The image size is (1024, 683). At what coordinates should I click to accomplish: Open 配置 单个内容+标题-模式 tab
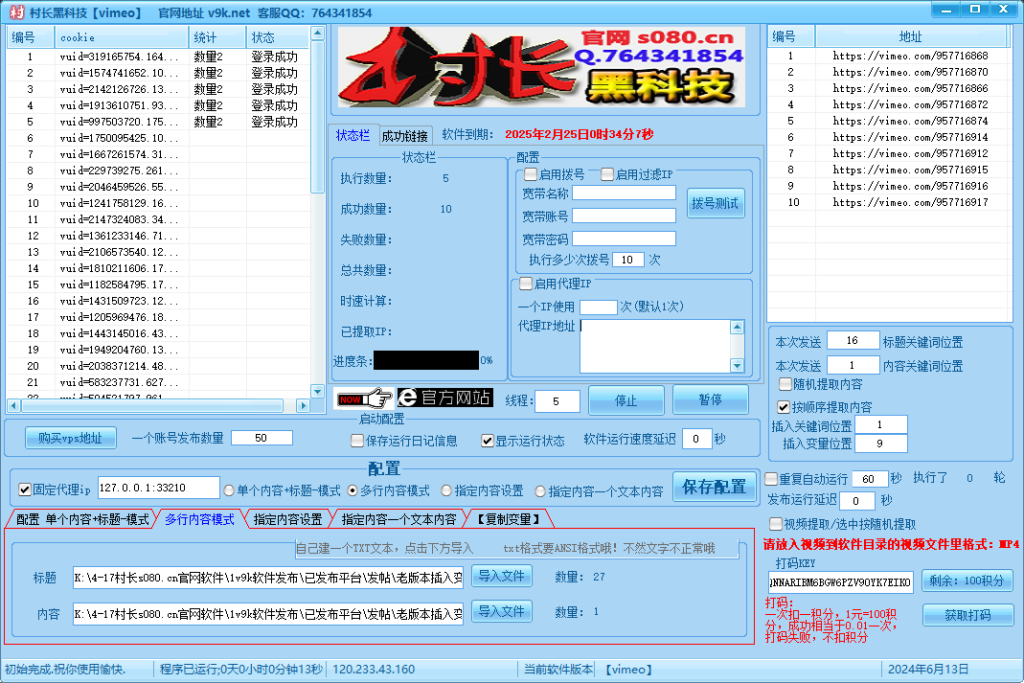pyautogui.click(x=82, y=520)
